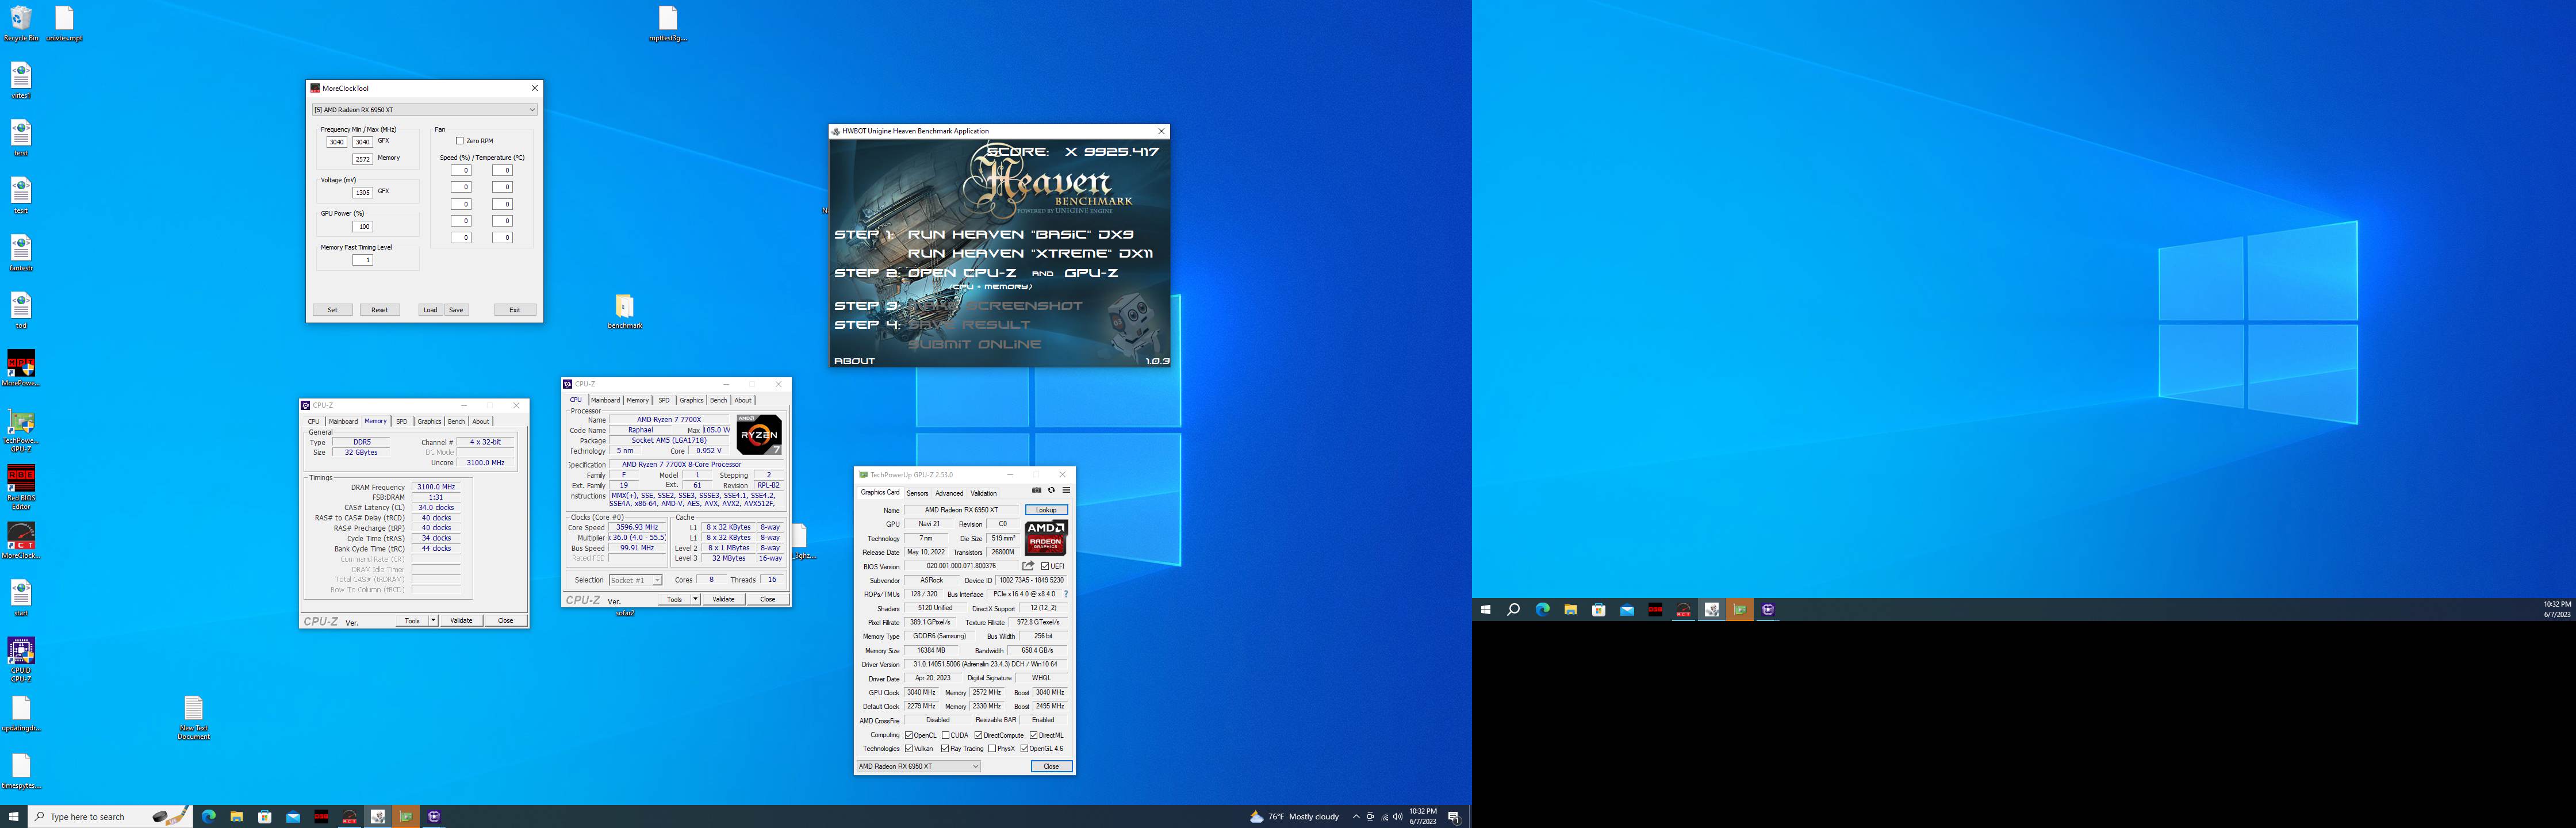Open the GPU-Z screenshot camera icon

pos(1037,490)
